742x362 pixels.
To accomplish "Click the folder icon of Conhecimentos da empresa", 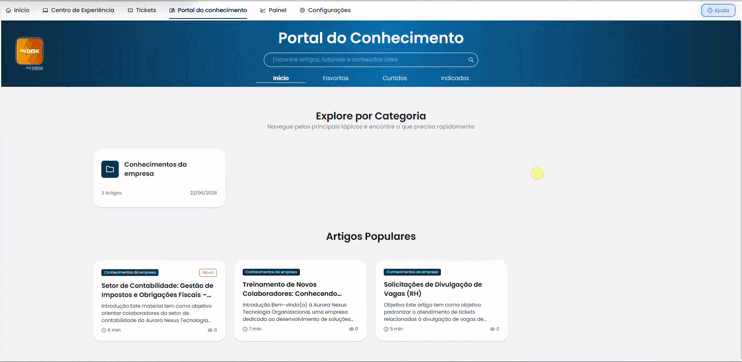I will [110, 169].
